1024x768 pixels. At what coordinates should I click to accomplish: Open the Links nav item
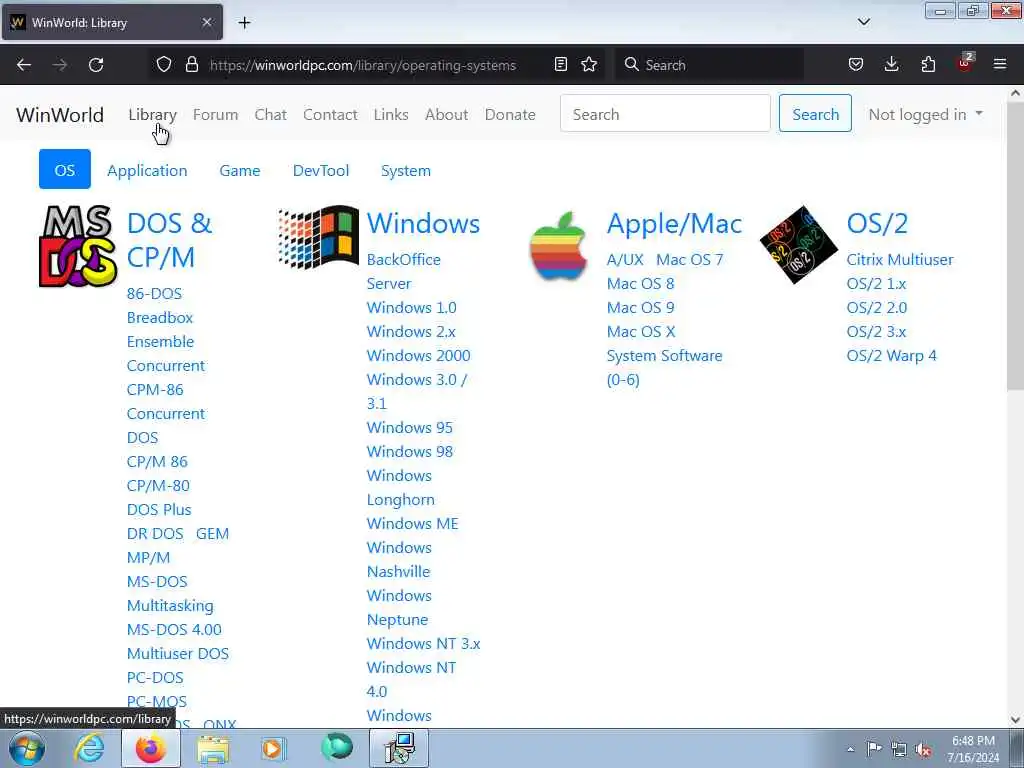coord(391,114)
